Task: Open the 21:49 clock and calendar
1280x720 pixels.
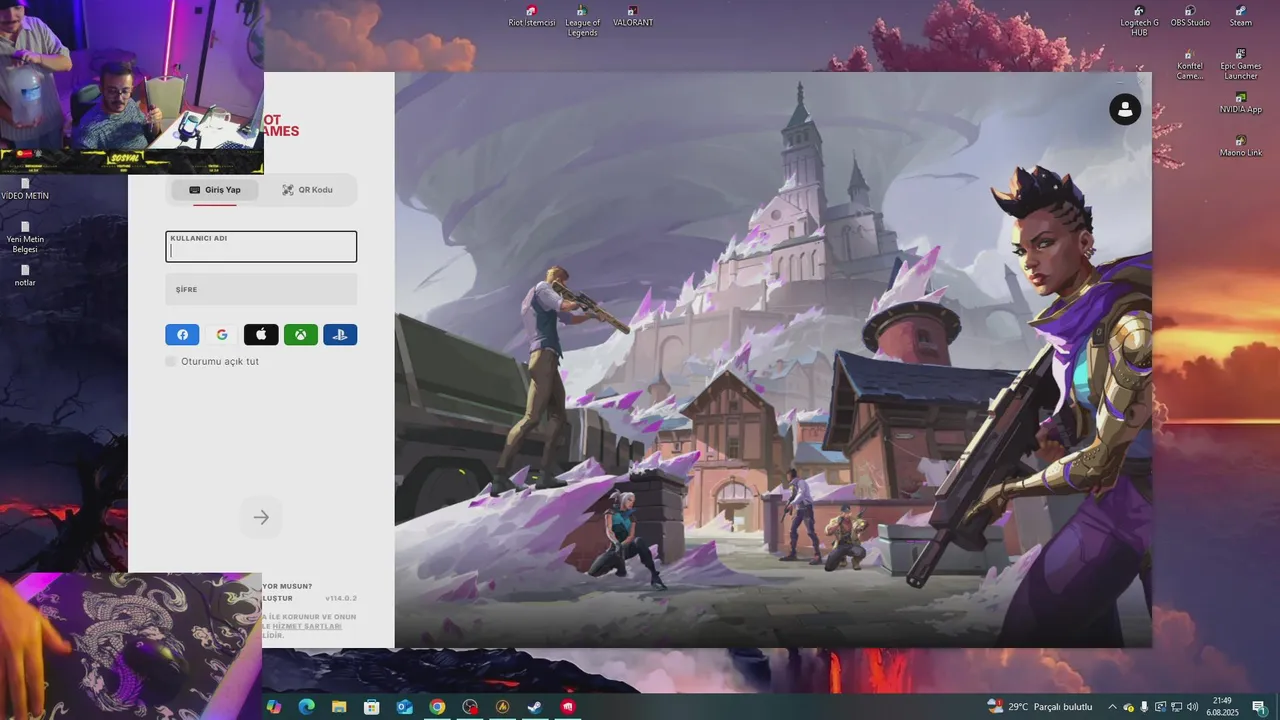Action: 1222,707
